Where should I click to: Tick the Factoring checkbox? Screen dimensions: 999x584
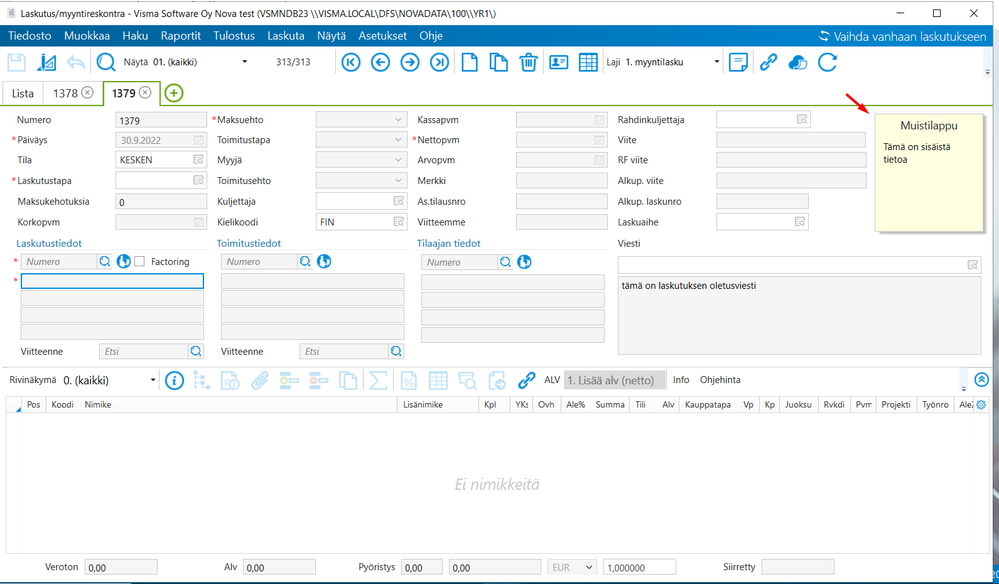click(x=140, y=262)
